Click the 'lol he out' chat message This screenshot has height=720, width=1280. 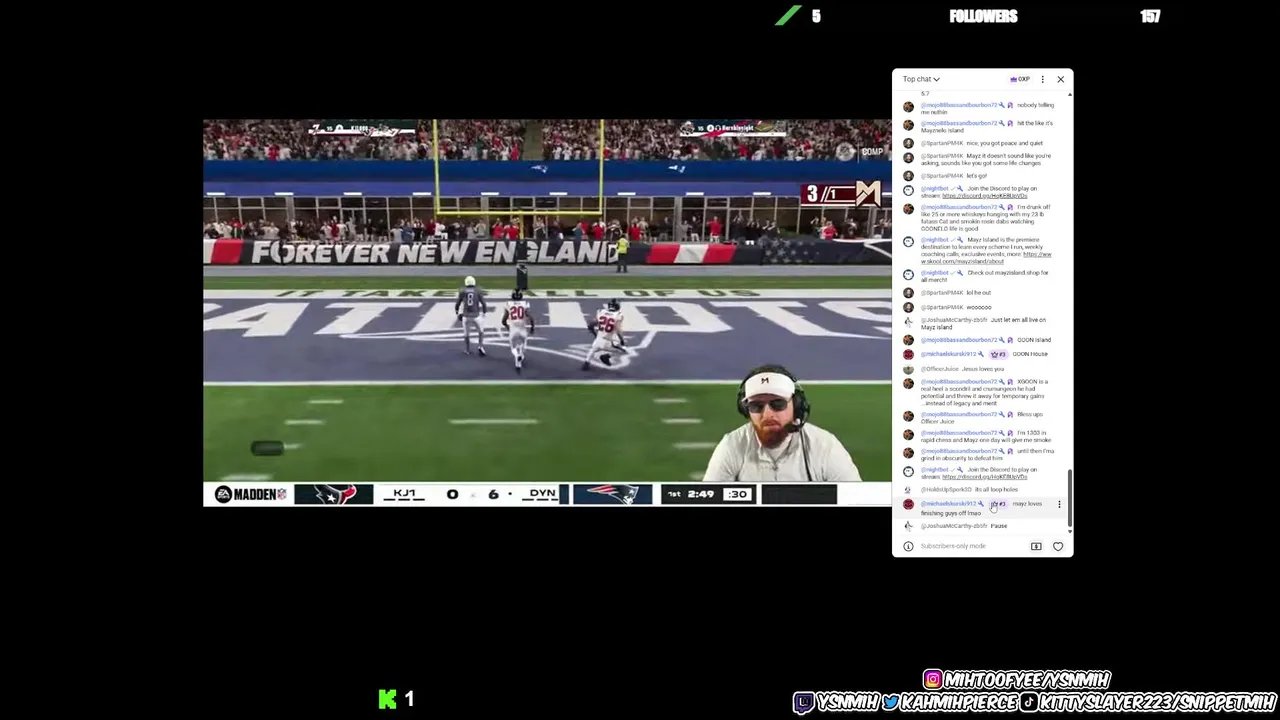(979, 293)
